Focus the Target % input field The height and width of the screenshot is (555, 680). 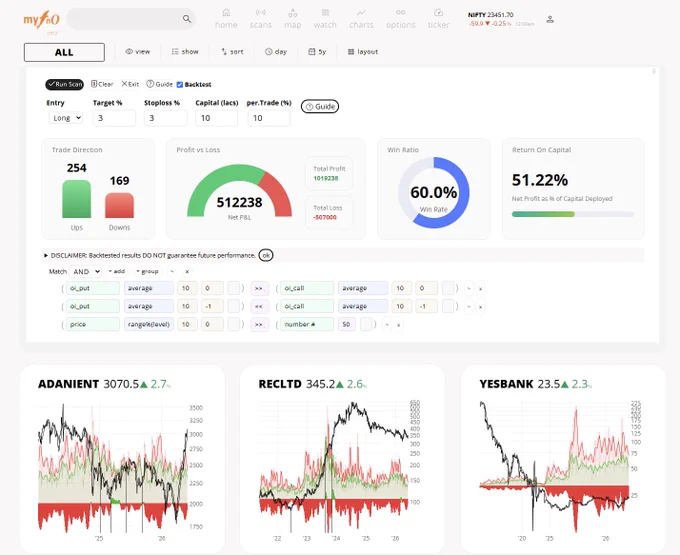[x=114, y=118]
